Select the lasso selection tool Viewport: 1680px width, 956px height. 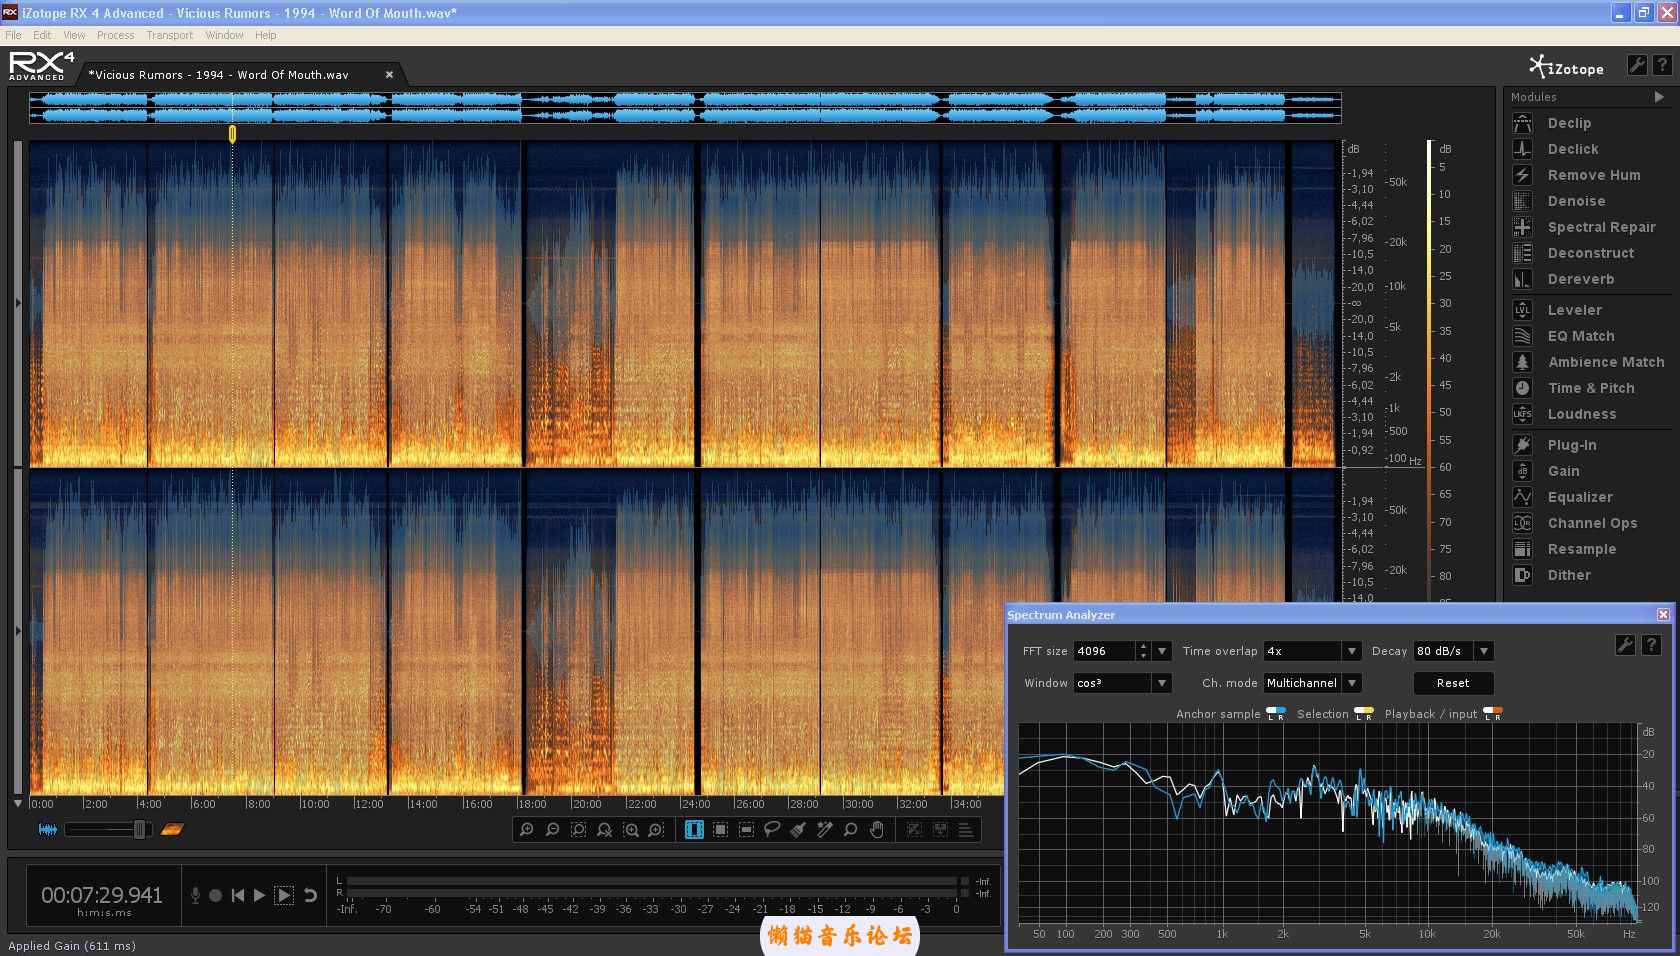point(772,830)
